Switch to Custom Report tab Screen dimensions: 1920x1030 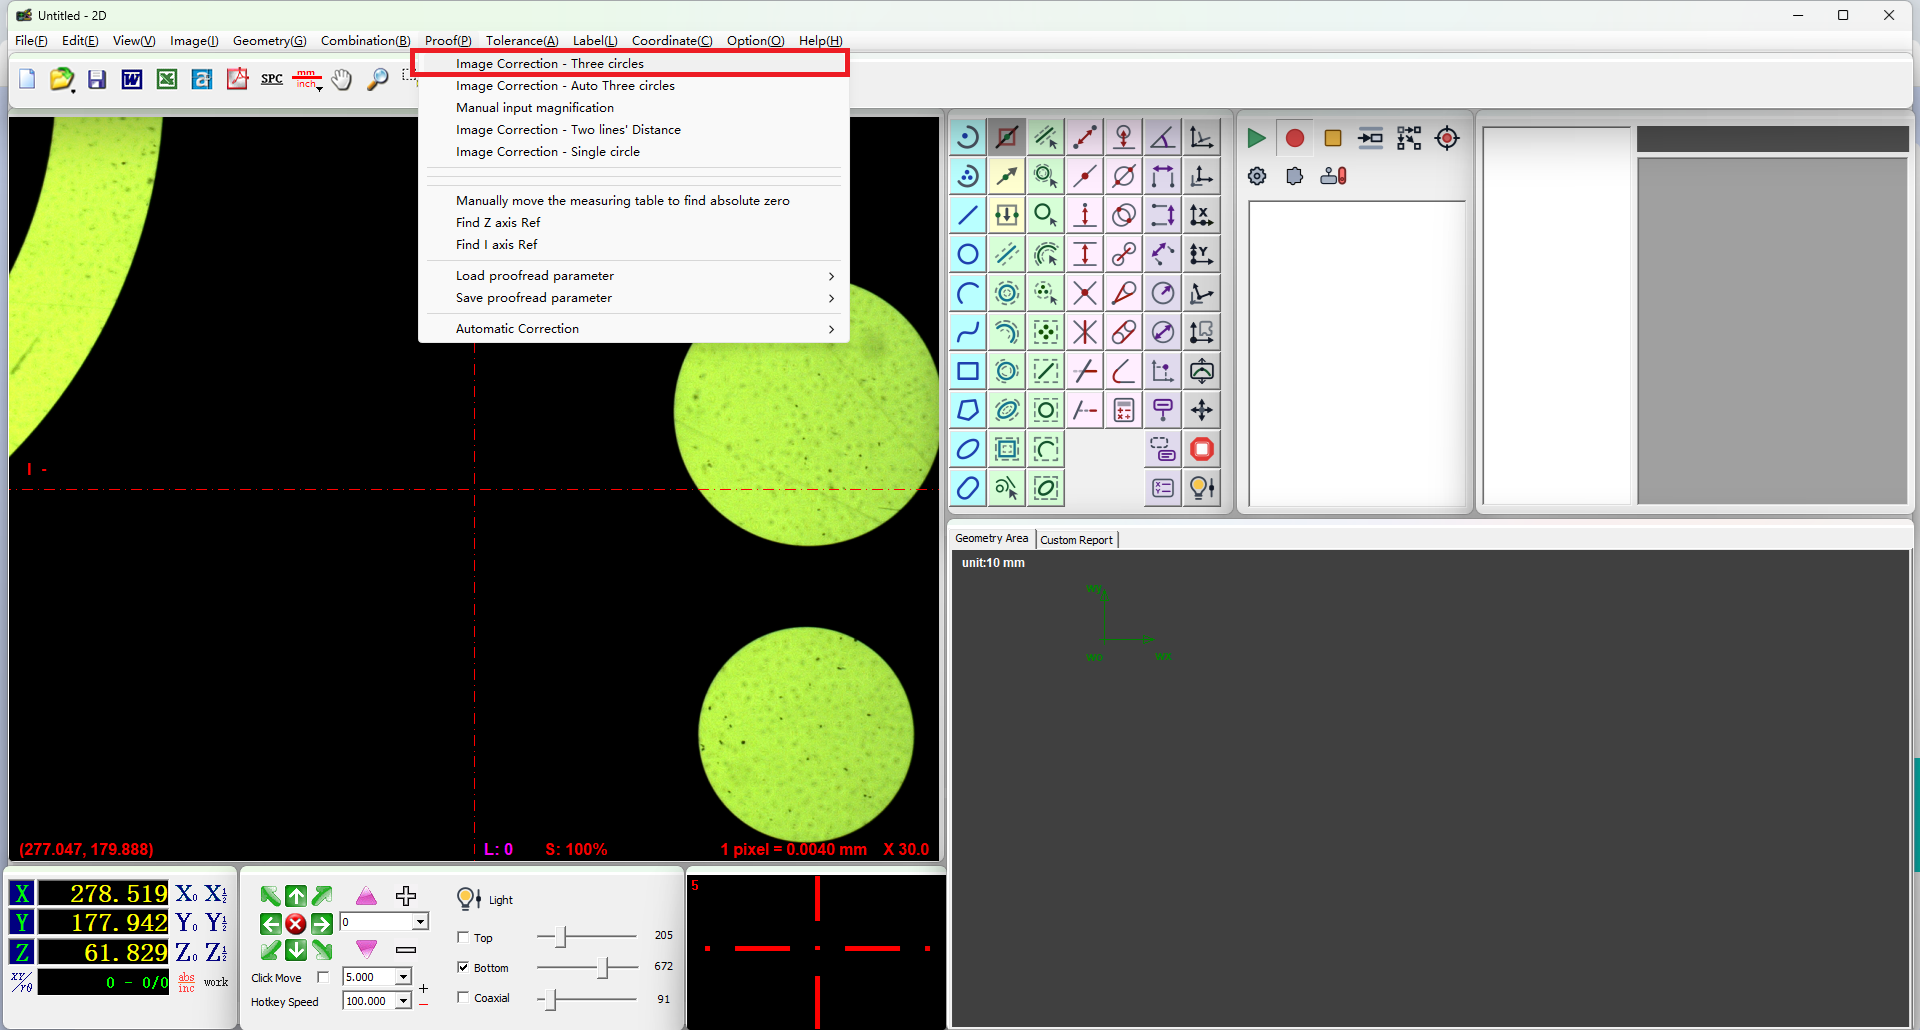tap(1076, 540)
